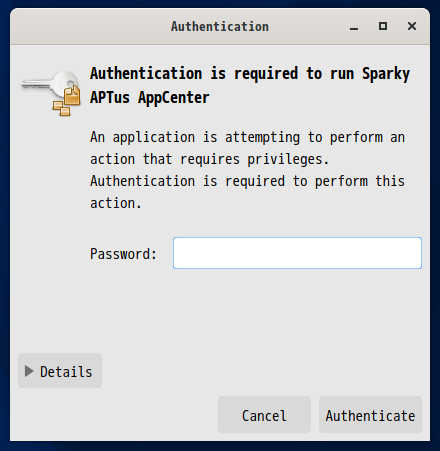440x451 pixels.
Task: Click the orange package box on key icon
Action: point(72,95)
